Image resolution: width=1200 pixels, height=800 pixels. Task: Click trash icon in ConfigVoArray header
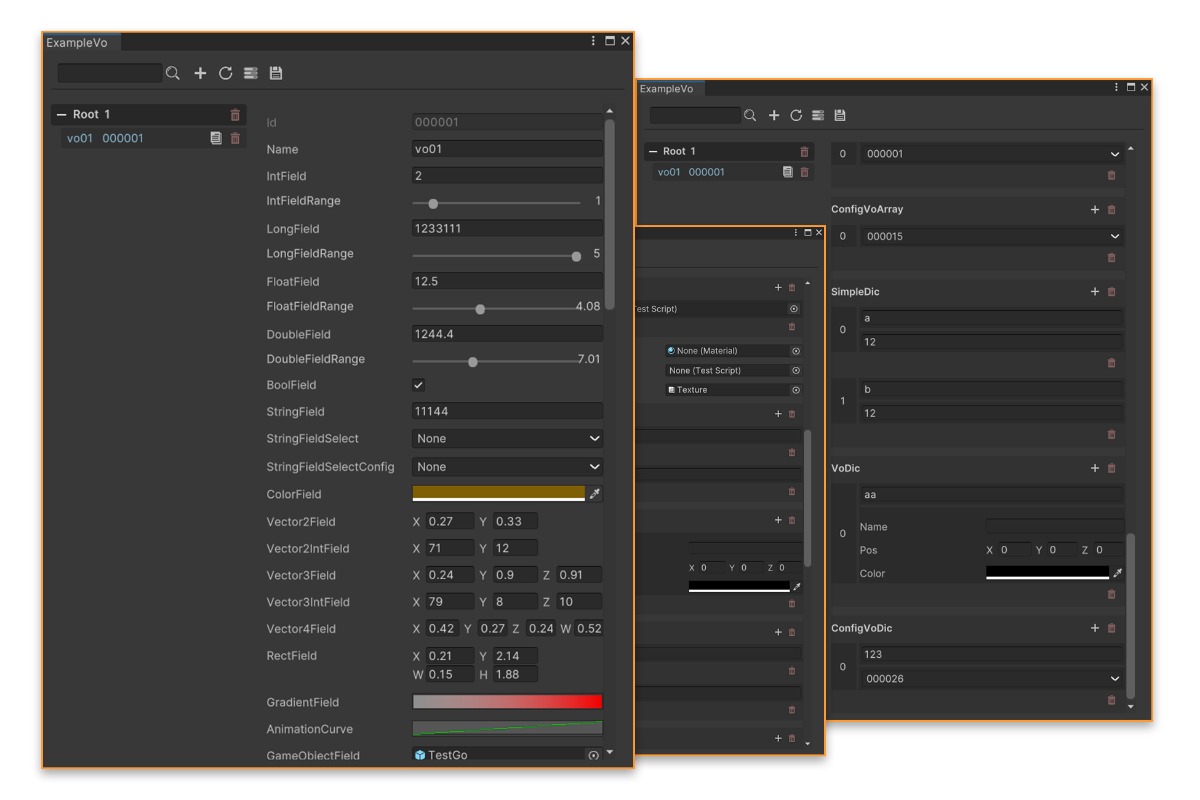(1111, 210)
